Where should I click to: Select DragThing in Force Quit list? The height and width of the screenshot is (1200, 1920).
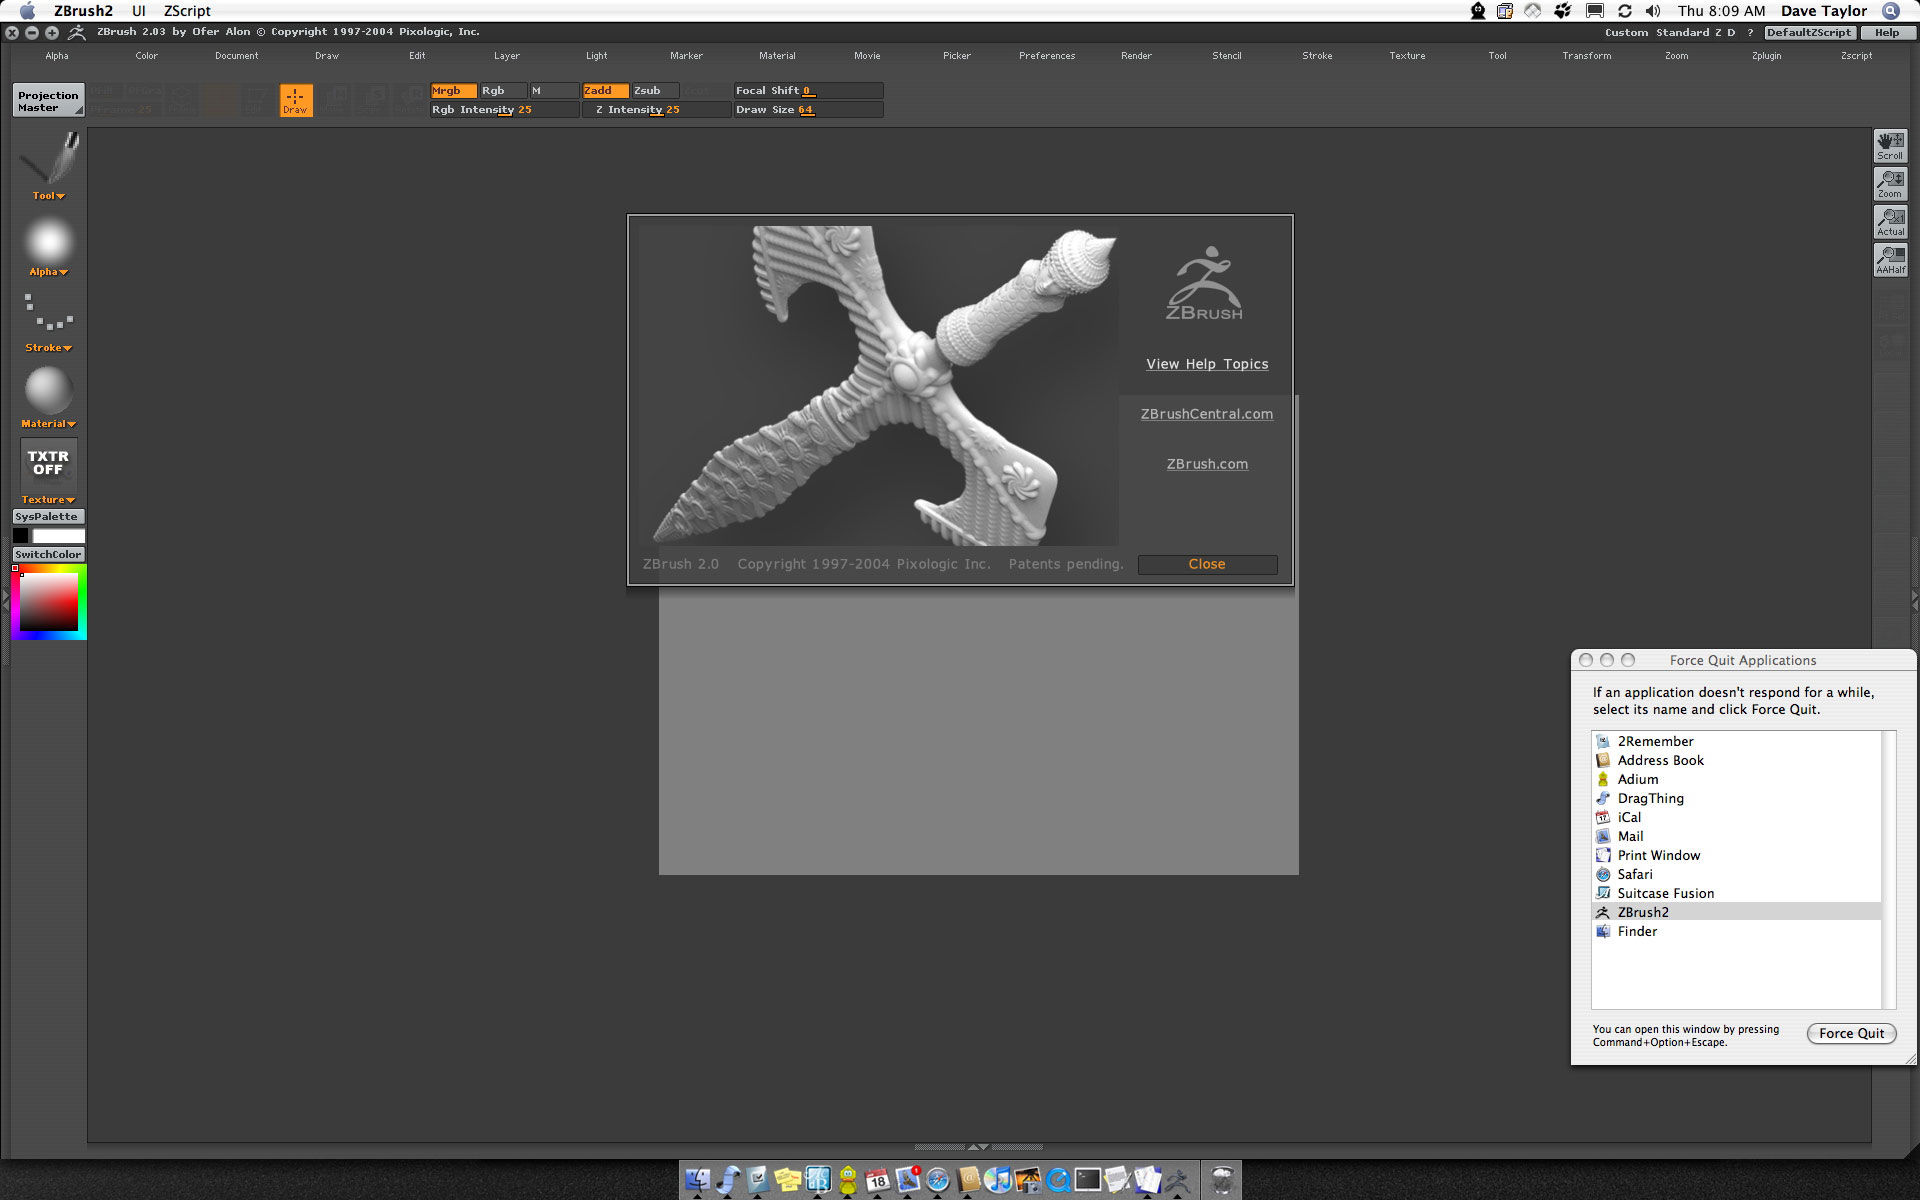(1736, 798)
